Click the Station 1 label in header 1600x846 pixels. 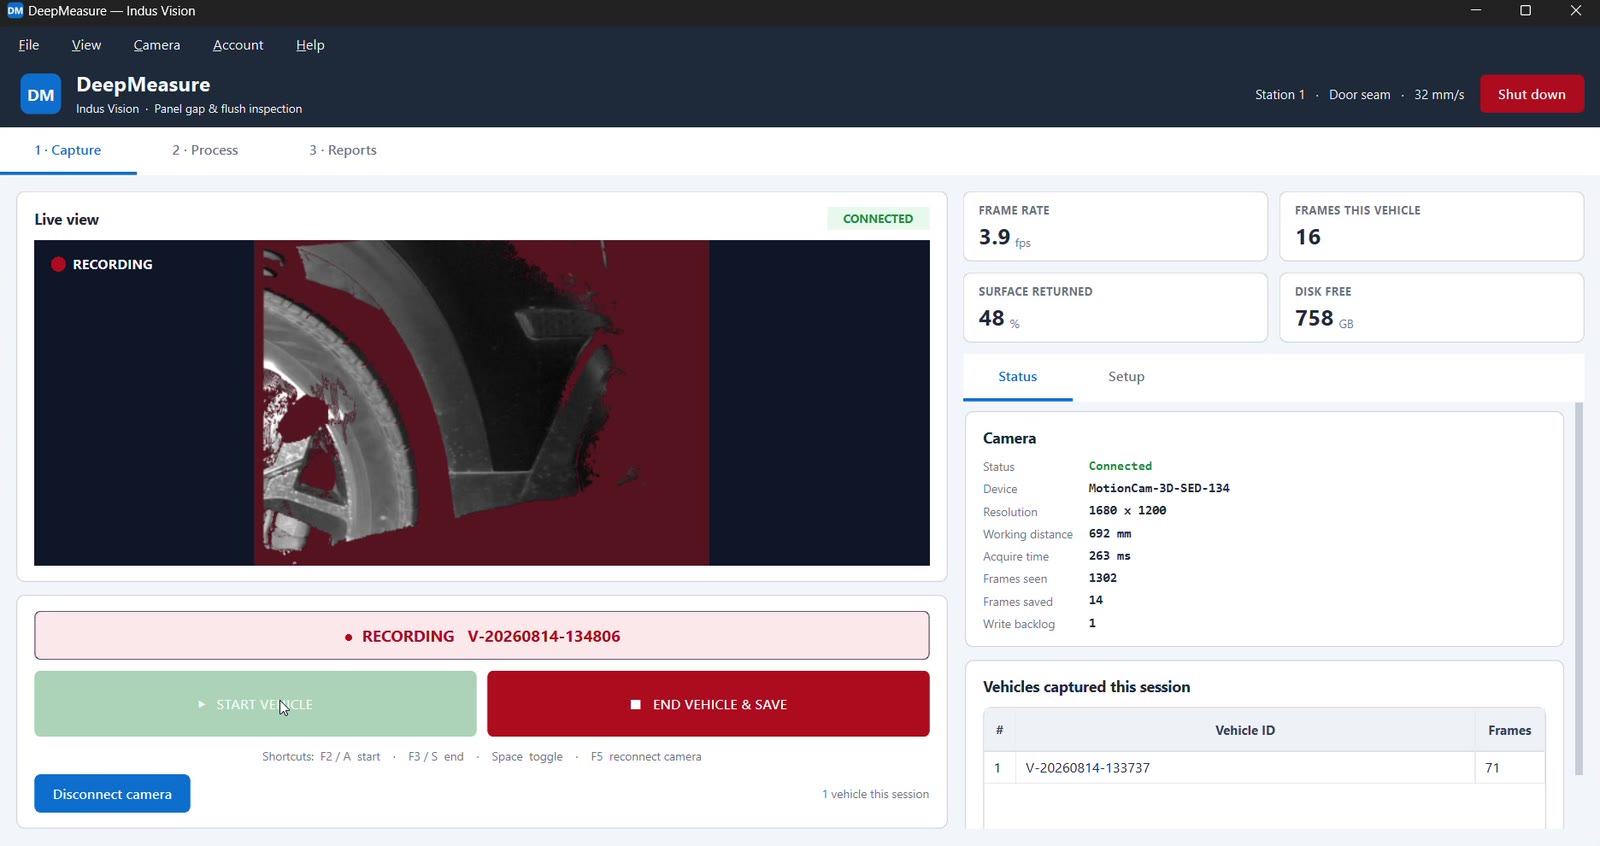1280,95
